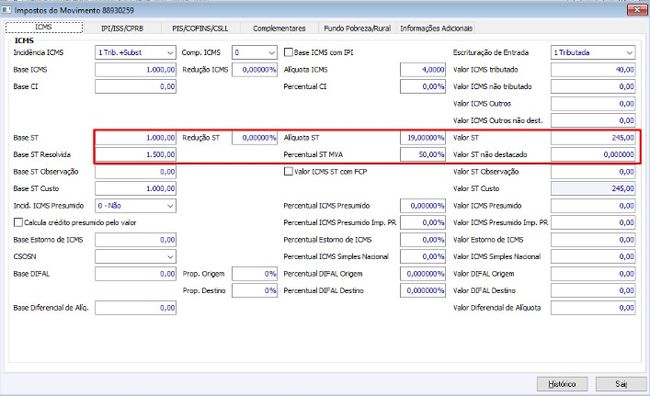Expand Escrituração de Entrada dropdown
This screenshot has width=650, height=396.
point(593,53)
